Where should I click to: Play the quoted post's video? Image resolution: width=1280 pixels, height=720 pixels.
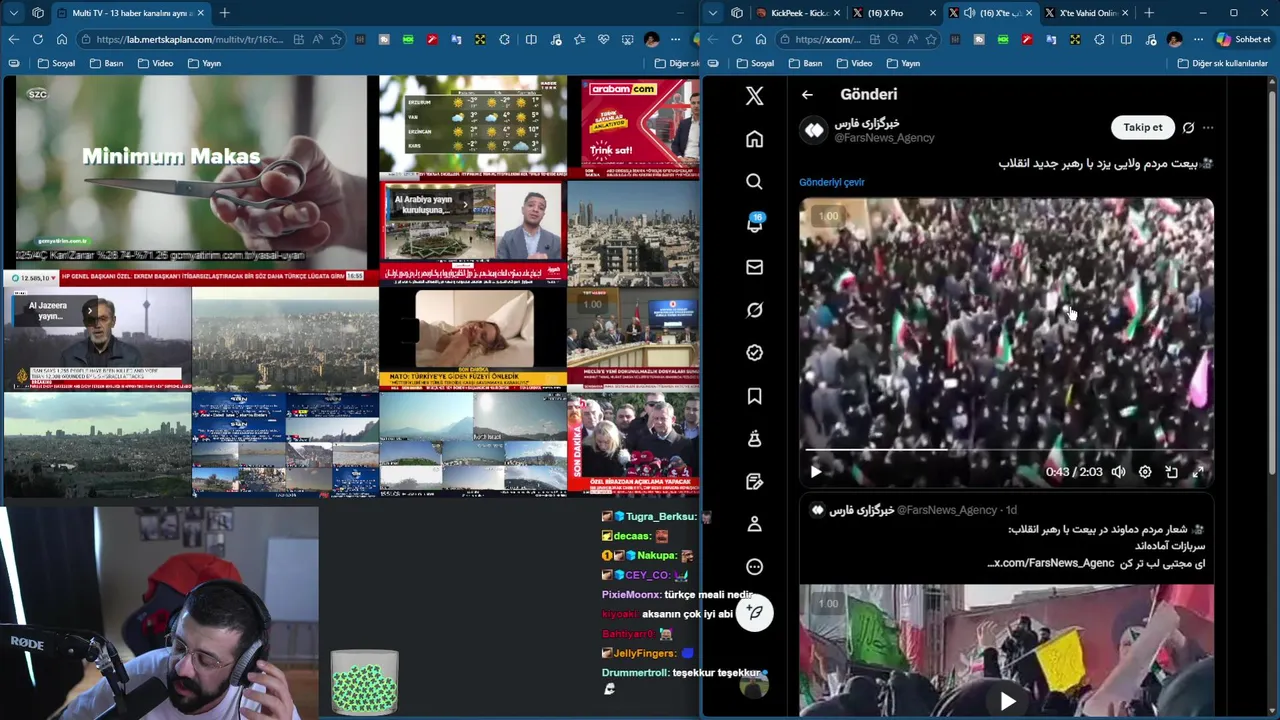(1007, 701)
